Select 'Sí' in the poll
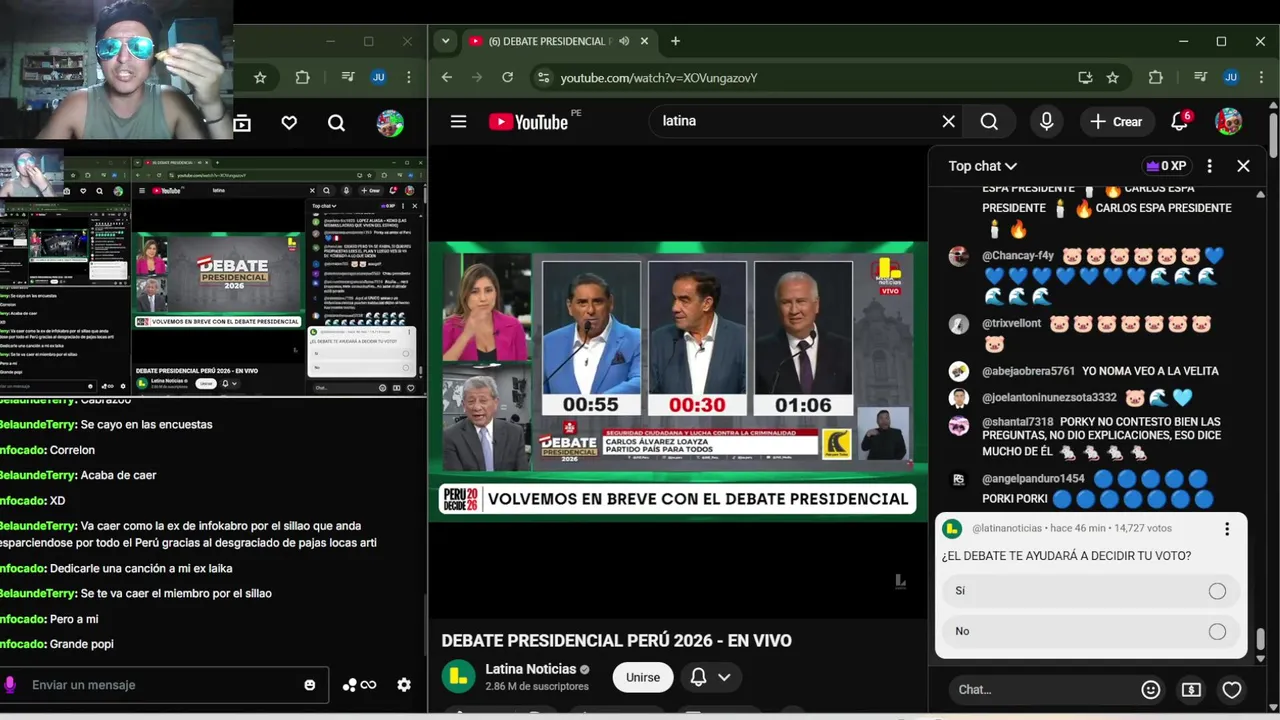Viewport: 1280px width, 720px height. point(1090,591)
